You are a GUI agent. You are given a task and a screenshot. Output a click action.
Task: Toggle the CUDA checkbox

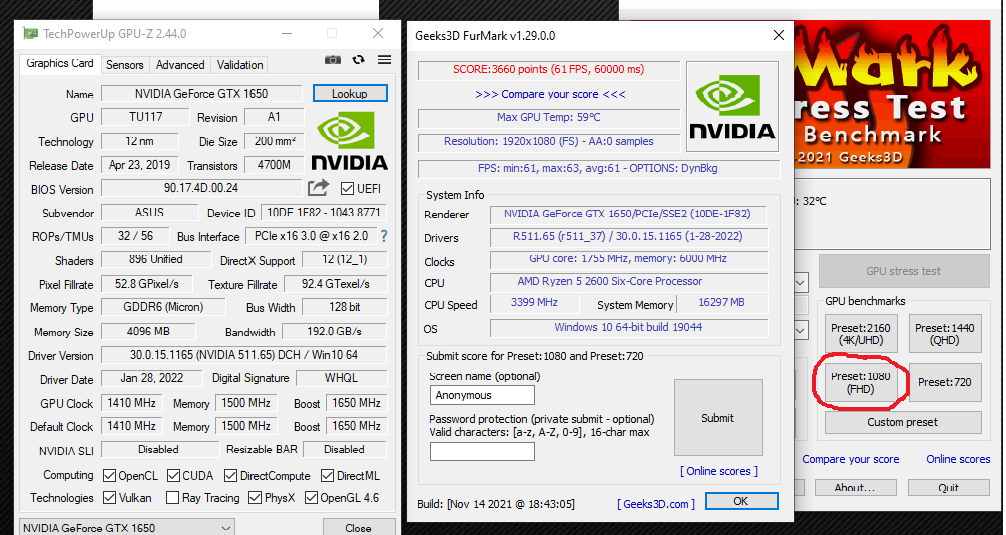(173, 475)
